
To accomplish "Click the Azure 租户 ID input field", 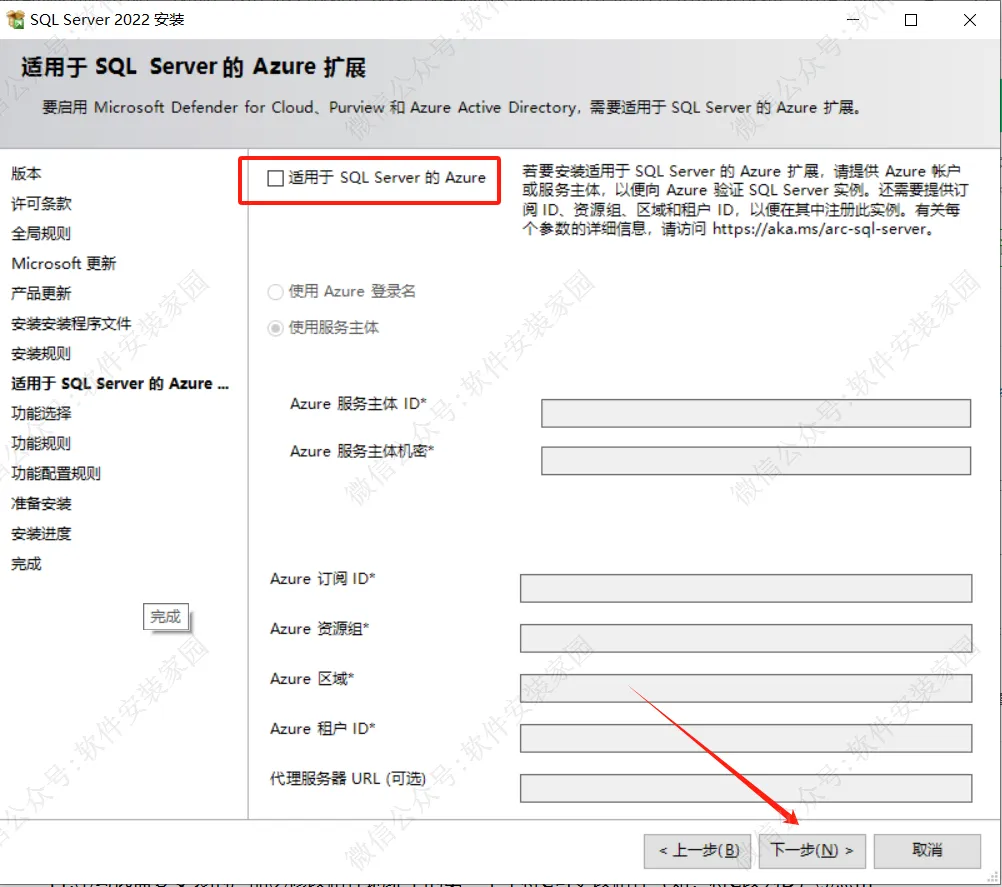I will [x=746, y=738].
